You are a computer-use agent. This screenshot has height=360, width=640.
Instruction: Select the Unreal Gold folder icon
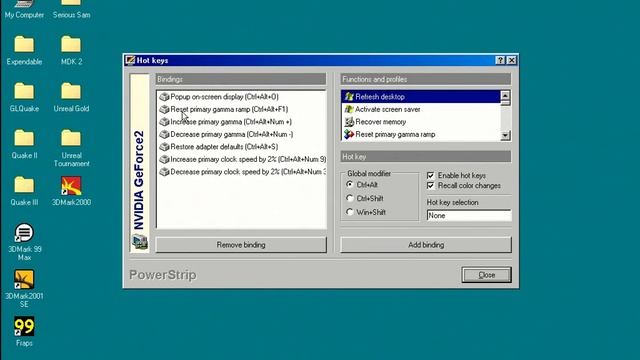71,91
